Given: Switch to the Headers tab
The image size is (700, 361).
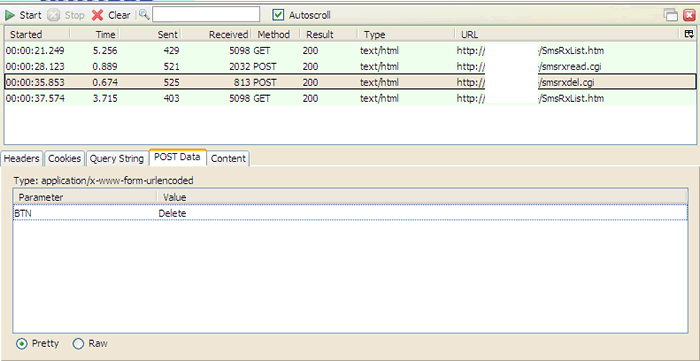Looking at the screenshot, I should coord(22,158).
